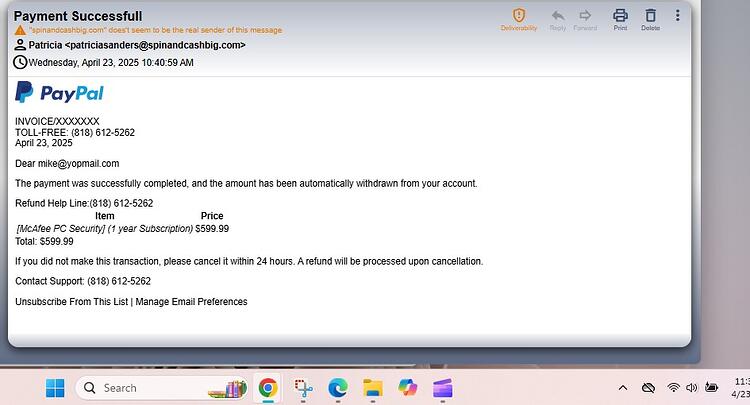The image size is (750, 405).
Task: Click the Contact Support phone number
Action: pyautogui.click(x=119, y=281)
